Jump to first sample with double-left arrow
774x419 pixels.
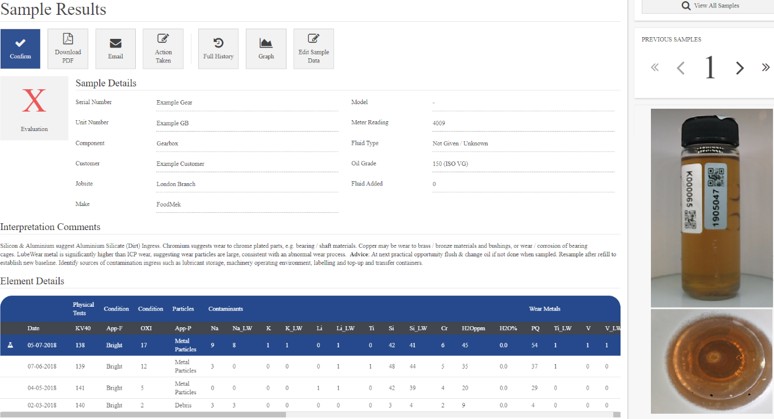coord(655,68)
